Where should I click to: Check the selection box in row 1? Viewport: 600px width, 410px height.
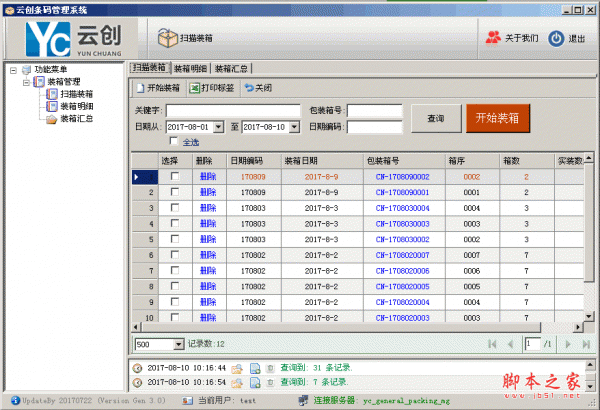[176, 177]
